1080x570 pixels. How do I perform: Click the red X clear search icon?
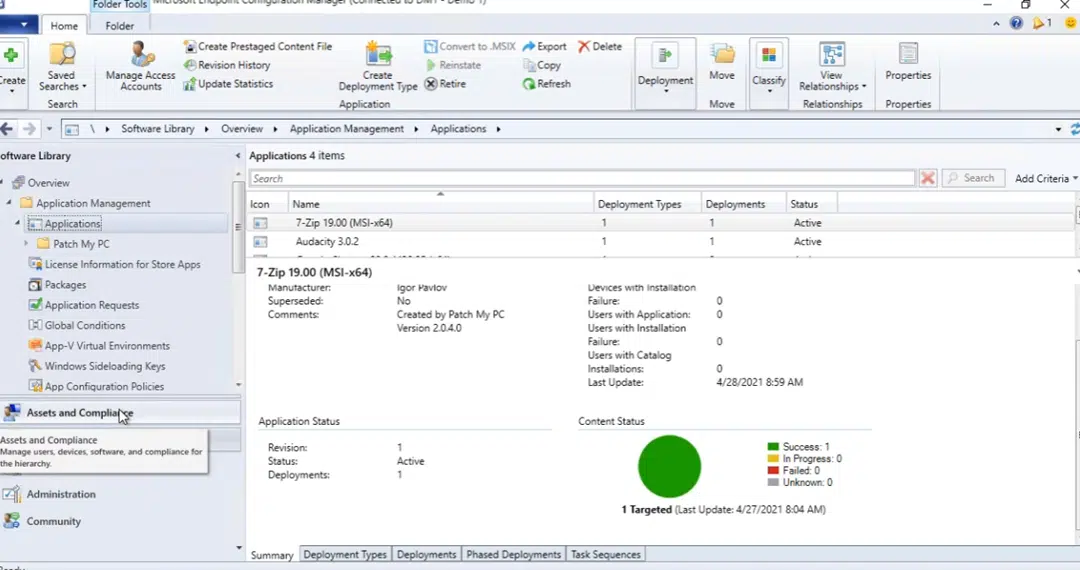[x=928, y=178]
